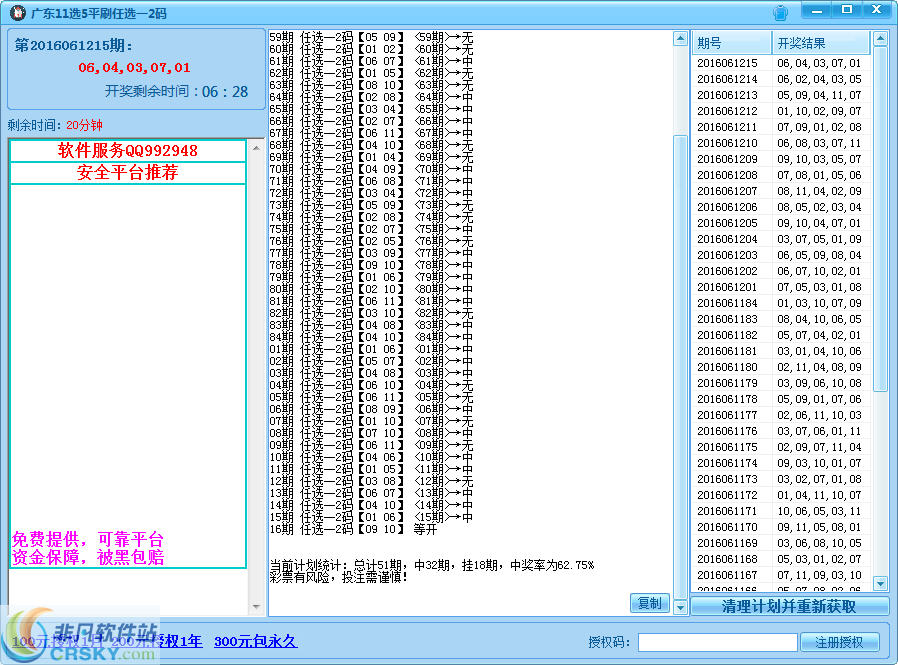
Task: Click scroll-up arrow of plan list
Action: 680,38
